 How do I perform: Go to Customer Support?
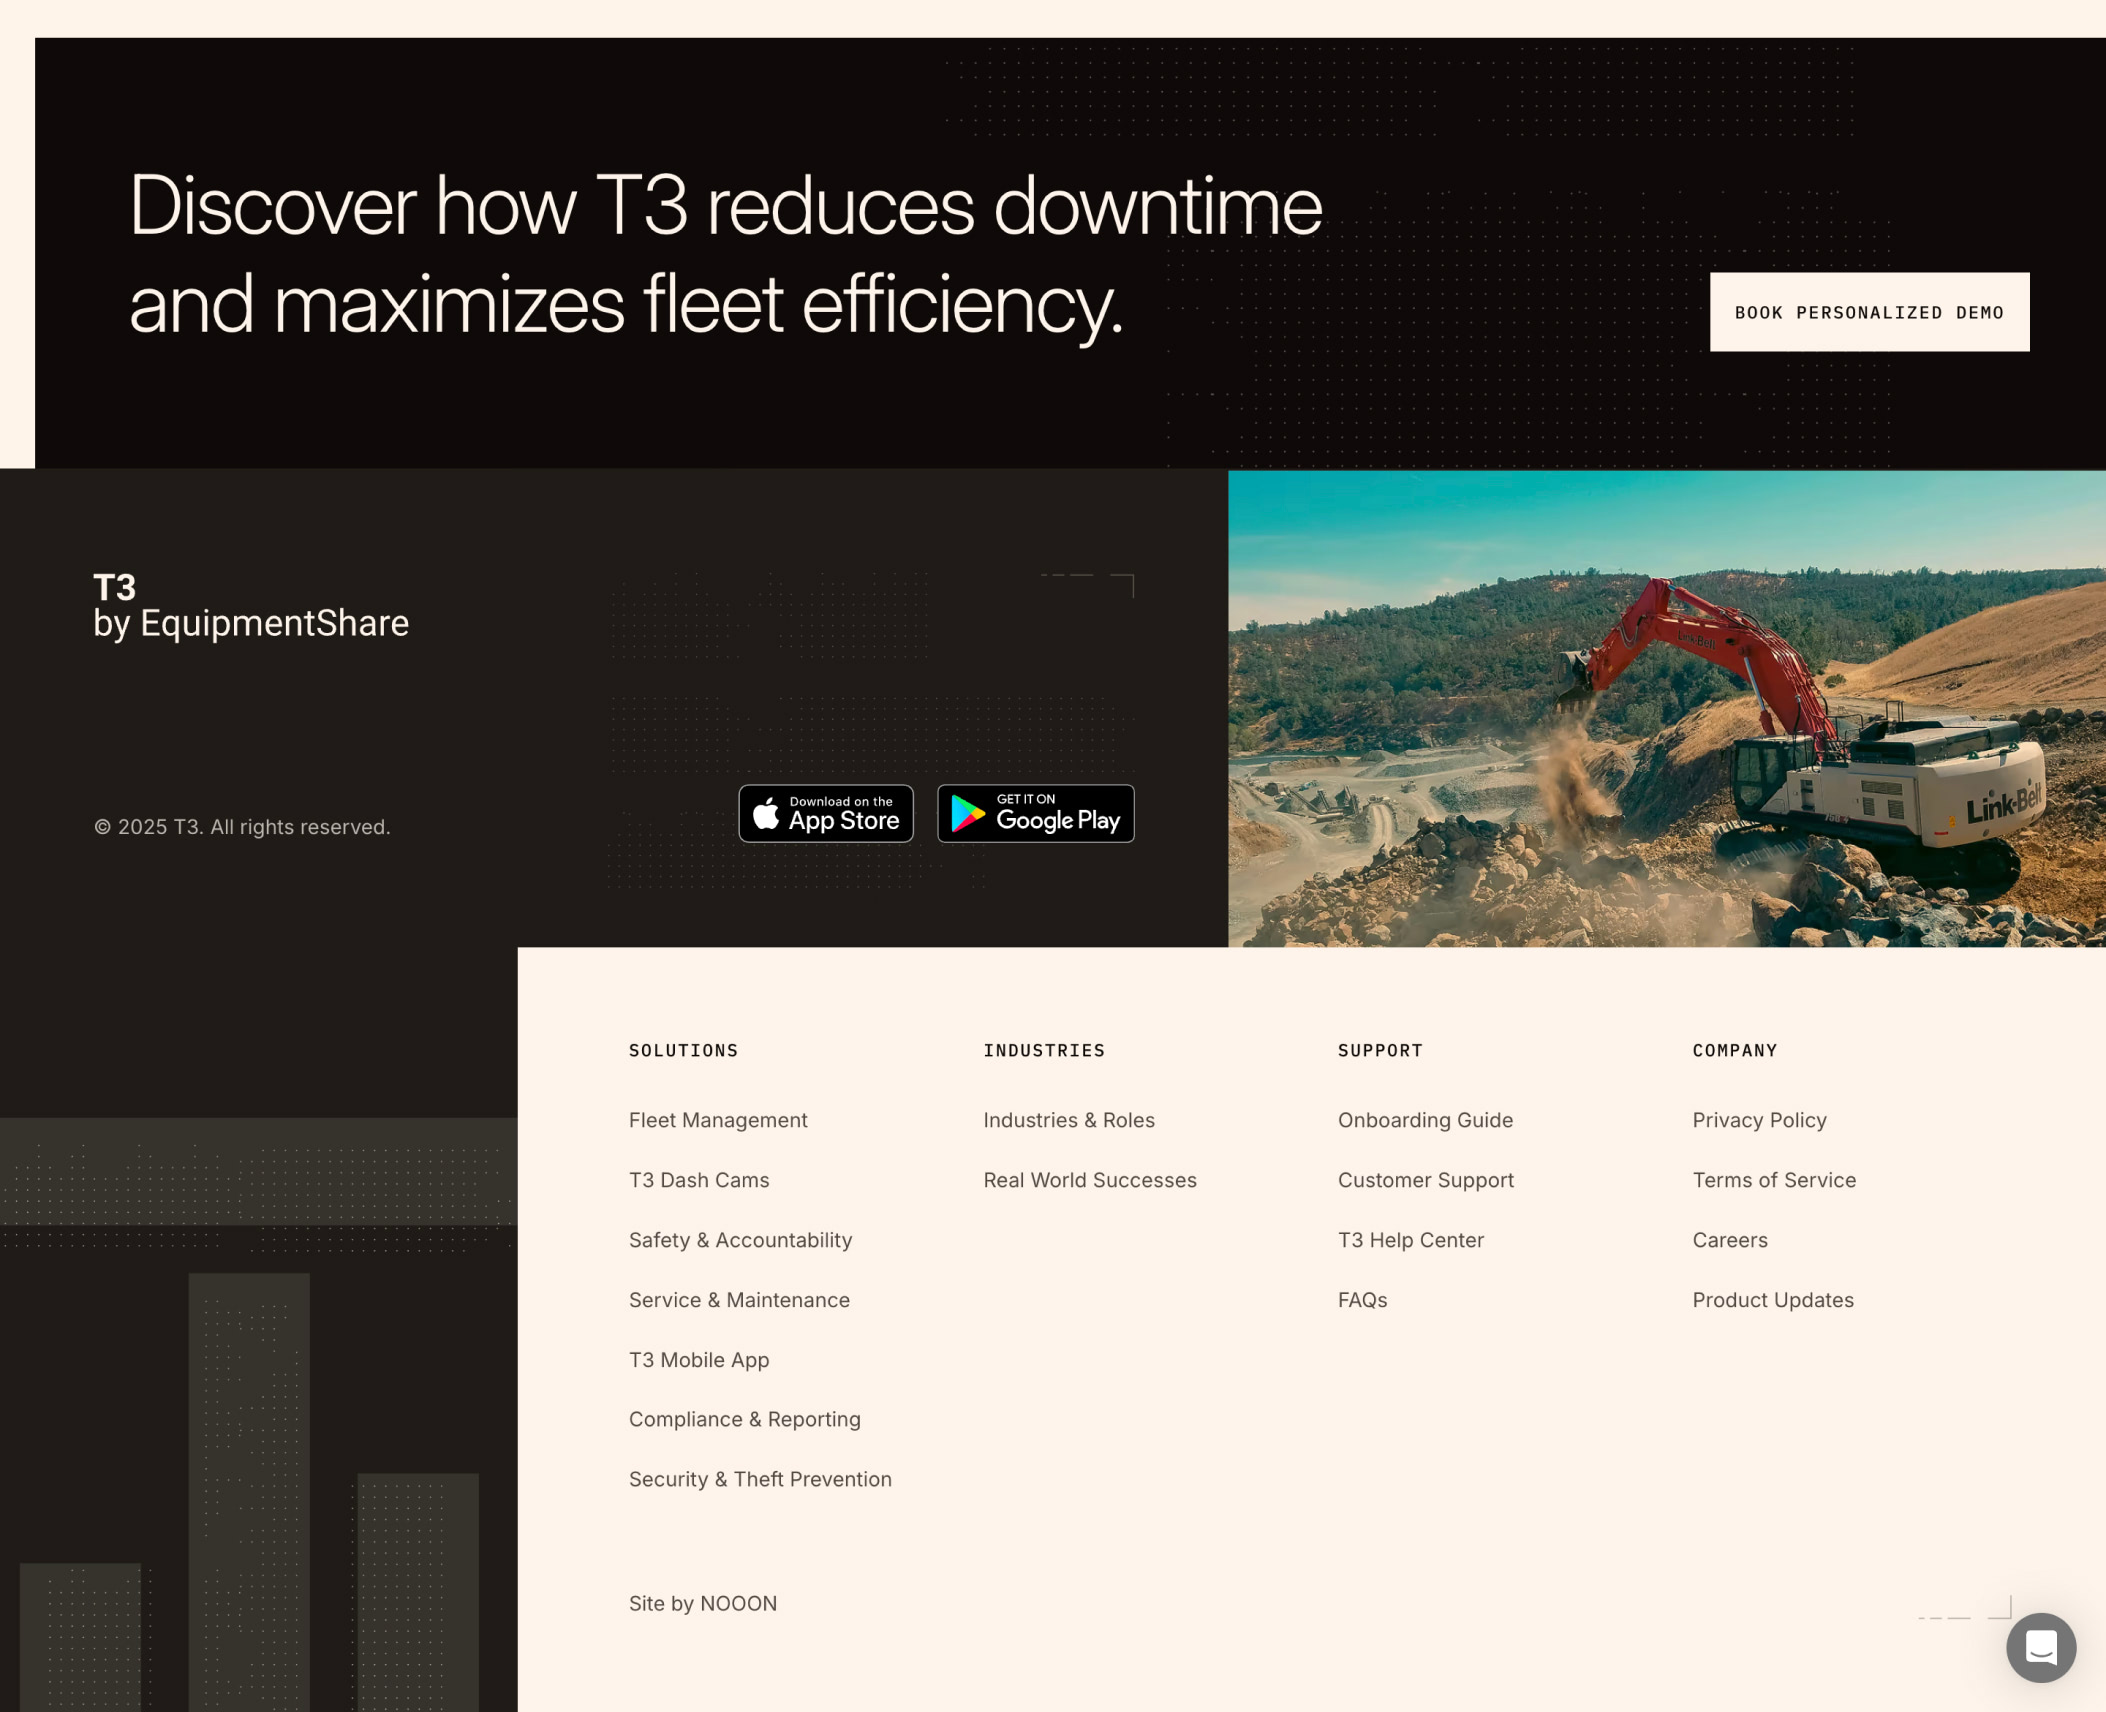pos(1425,1180)
